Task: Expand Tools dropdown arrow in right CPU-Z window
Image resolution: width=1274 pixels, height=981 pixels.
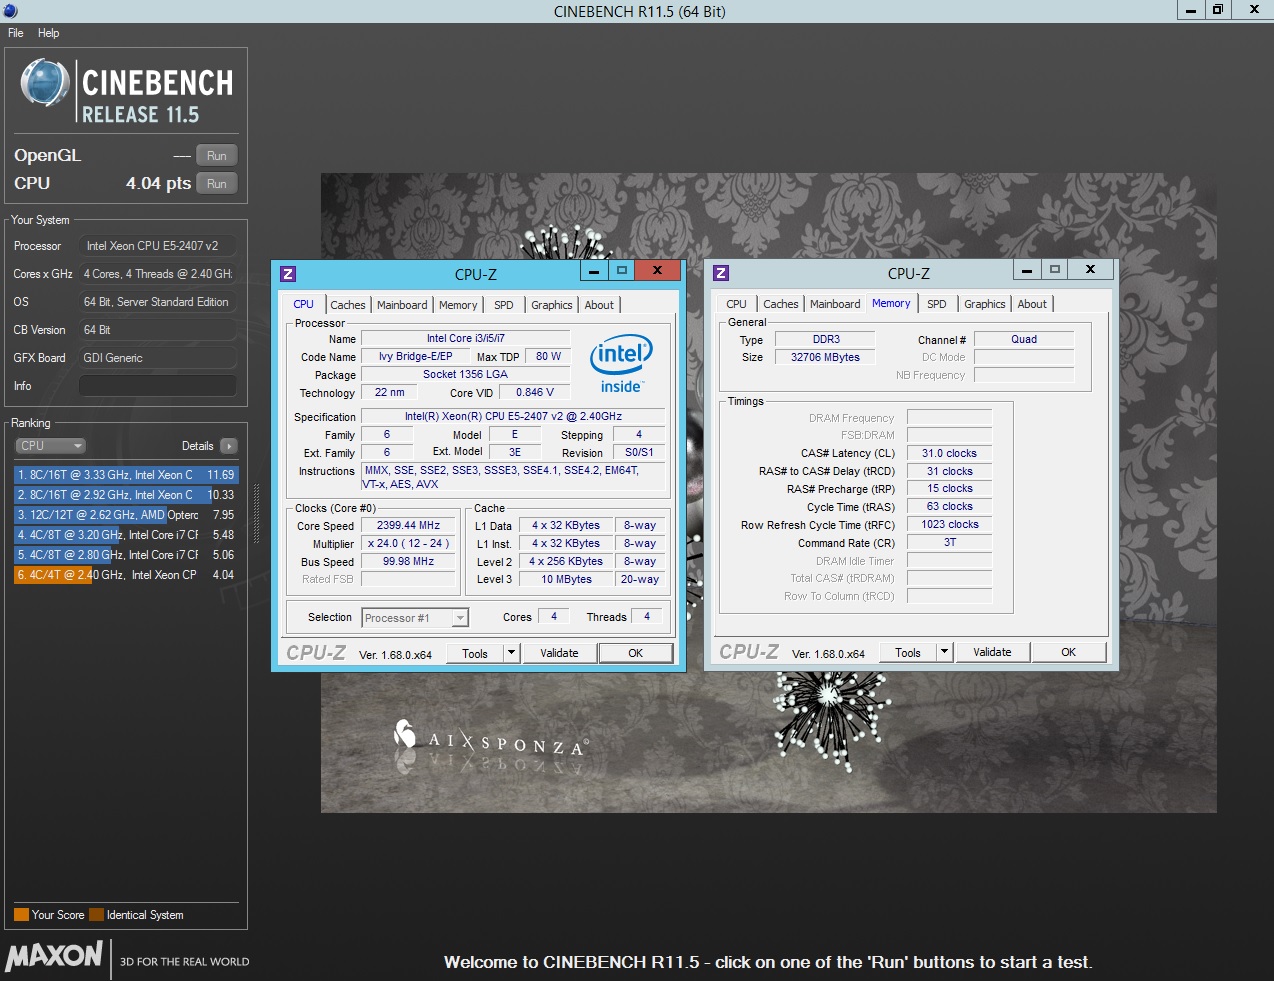Action: click(944, 652)
